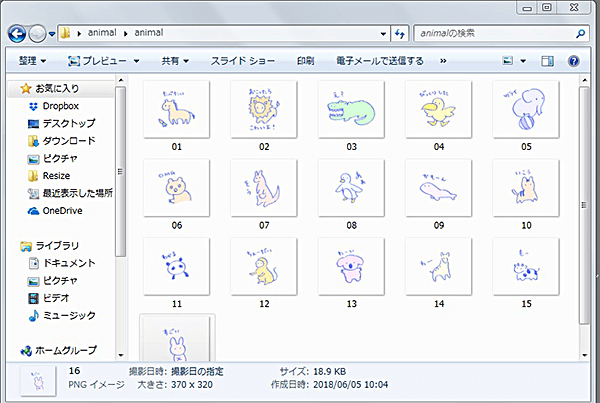Show more toolbar commands chevron

pyautogui.click(x=443, y=61)
